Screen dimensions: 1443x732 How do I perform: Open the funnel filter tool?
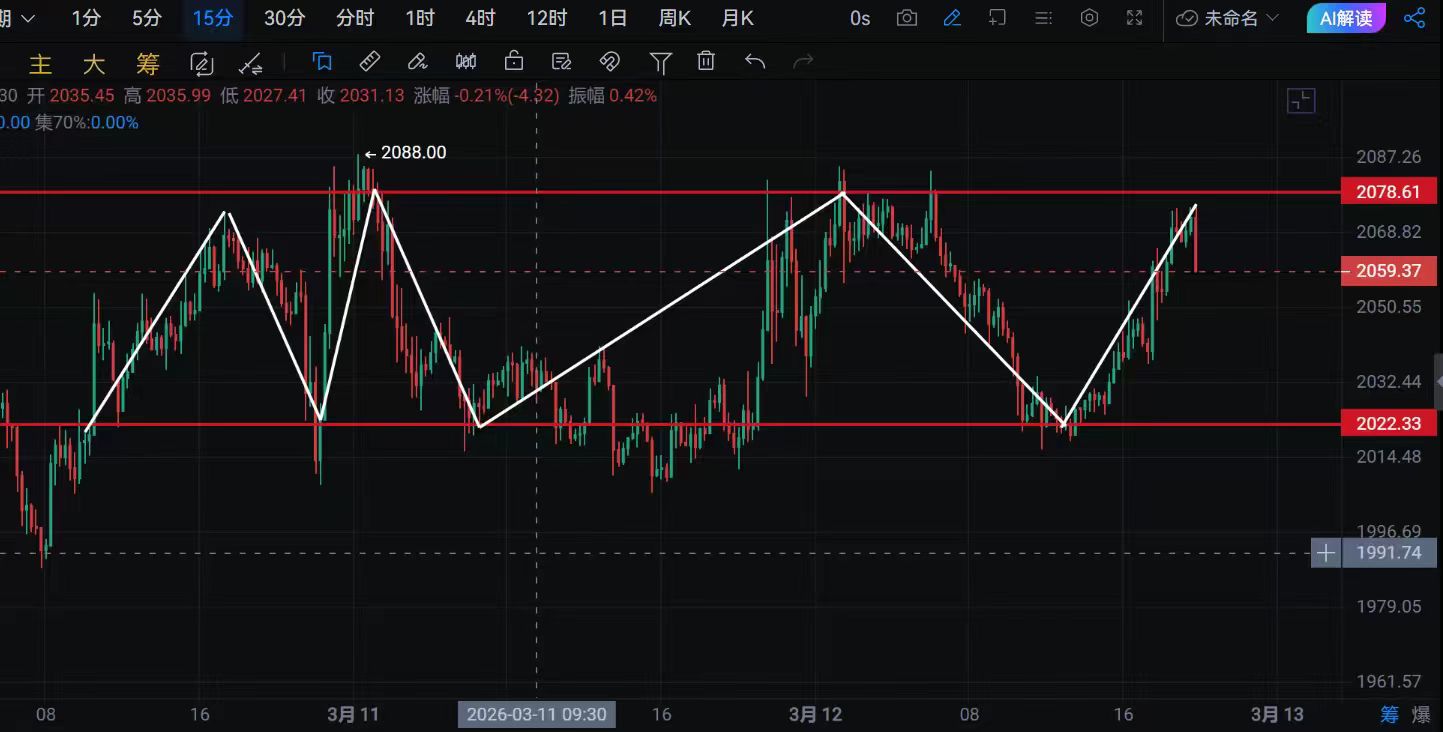(x=660, y=62)
